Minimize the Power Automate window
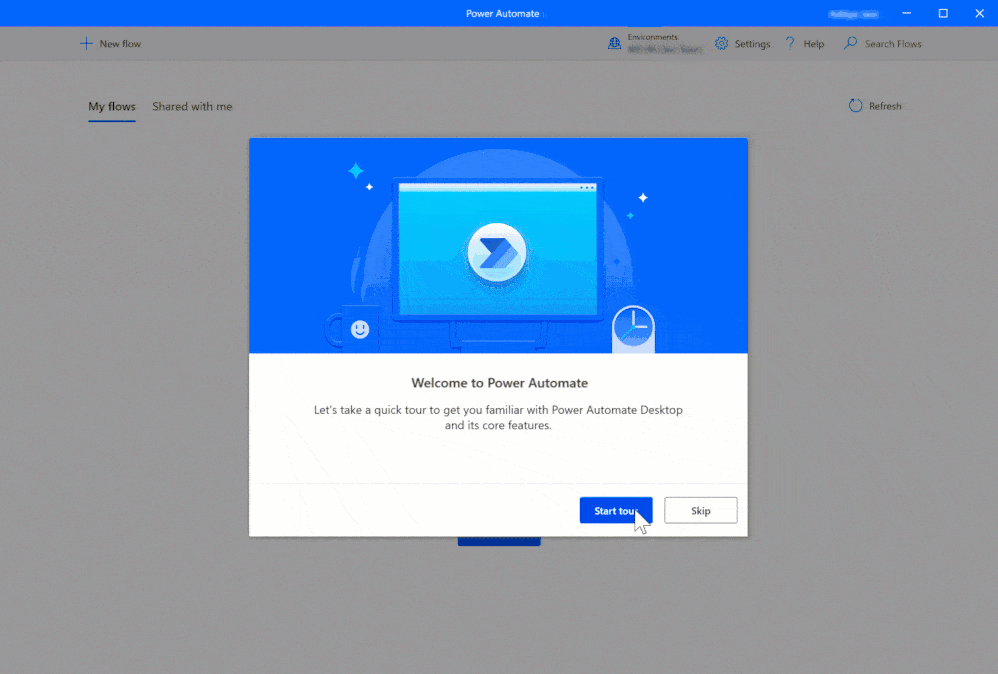 tap(906, 13)
